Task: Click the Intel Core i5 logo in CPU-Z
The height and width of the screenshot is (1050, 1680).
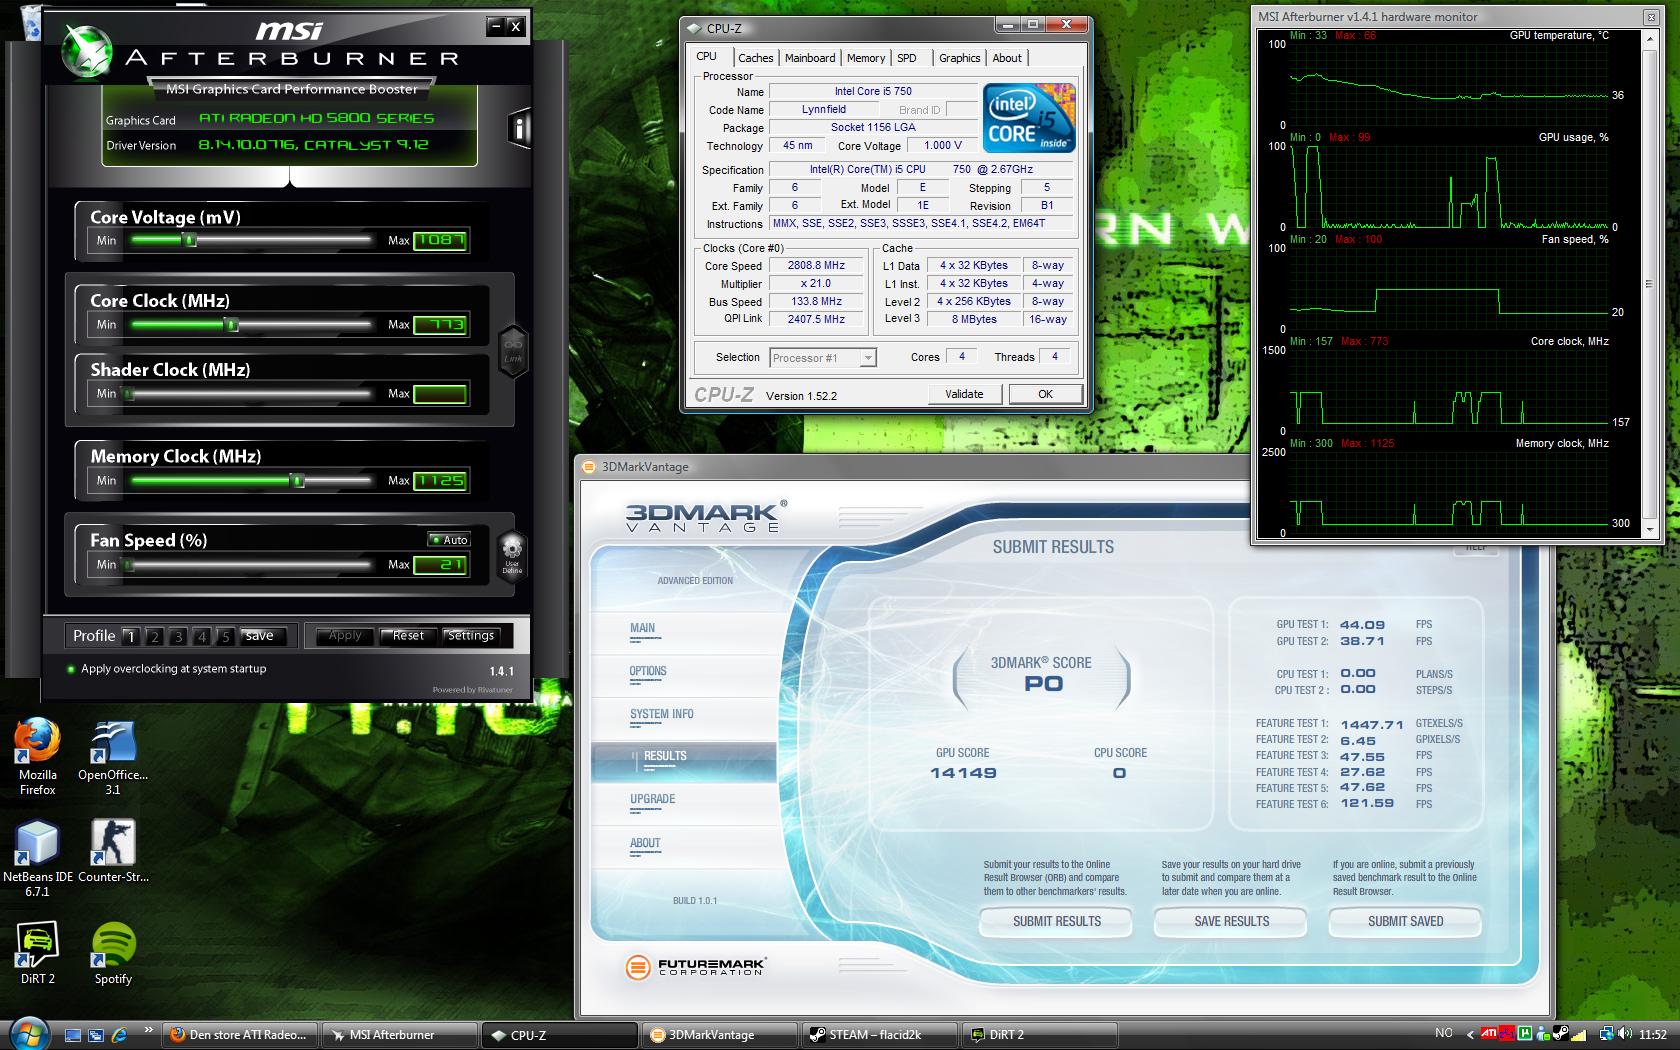Action: (x=1029, y=118)
